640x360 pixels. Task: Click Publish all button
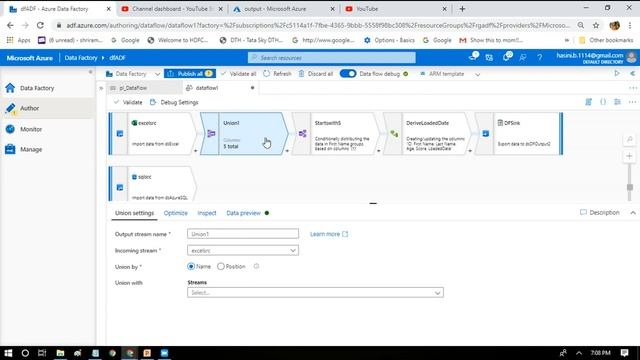pos(190,73)
